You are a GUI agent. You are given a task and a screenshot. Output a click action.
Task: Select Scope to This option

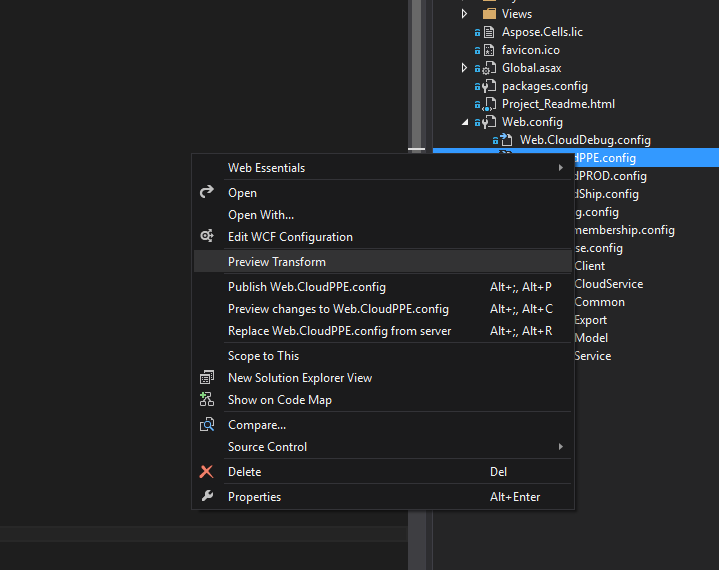click(x=263, y=356)
